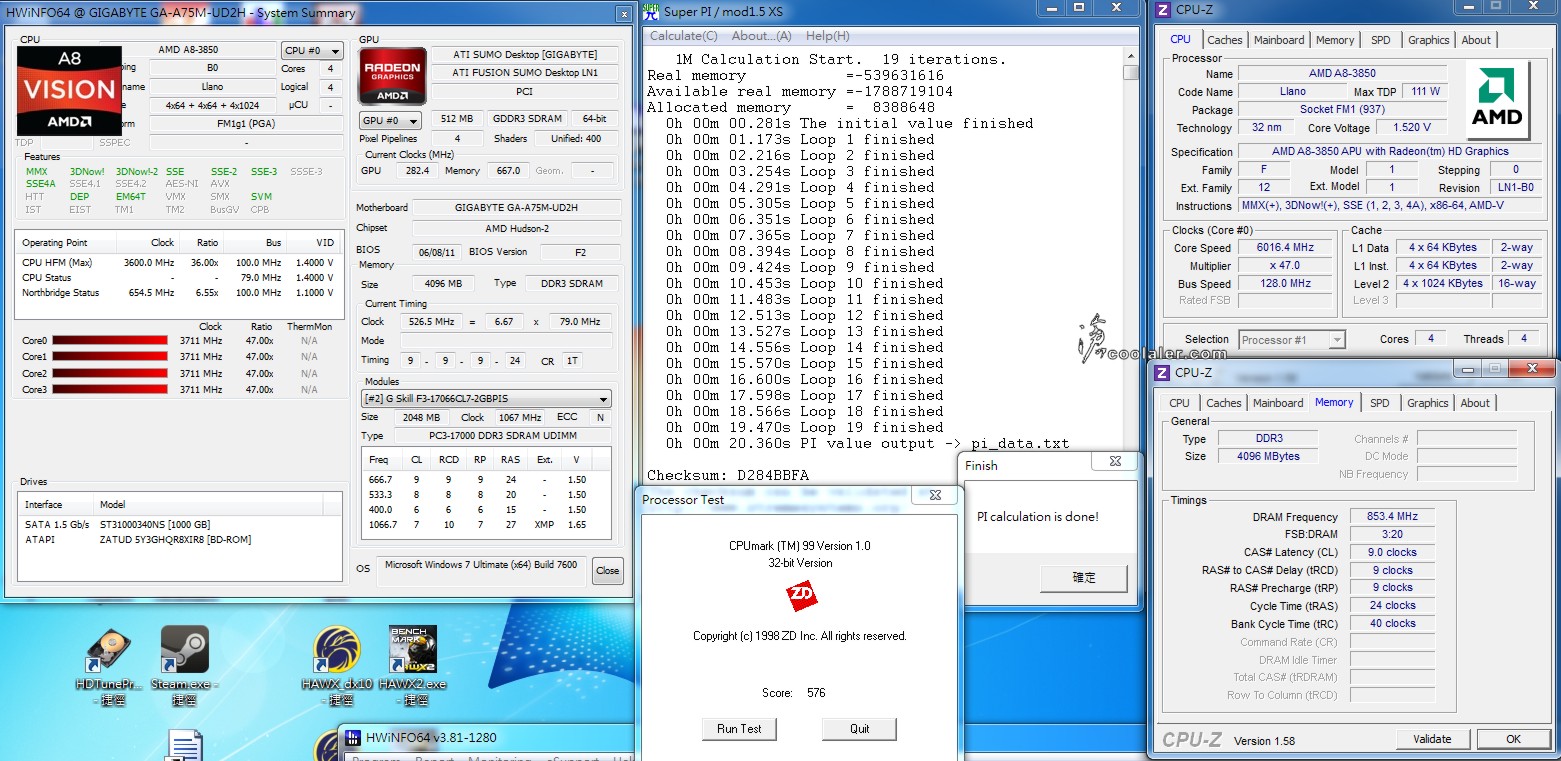The image size is (1561, 761).
Task: Click the CAS# Latency 9.0 clocks value
Action: [x=1392, y=552]
